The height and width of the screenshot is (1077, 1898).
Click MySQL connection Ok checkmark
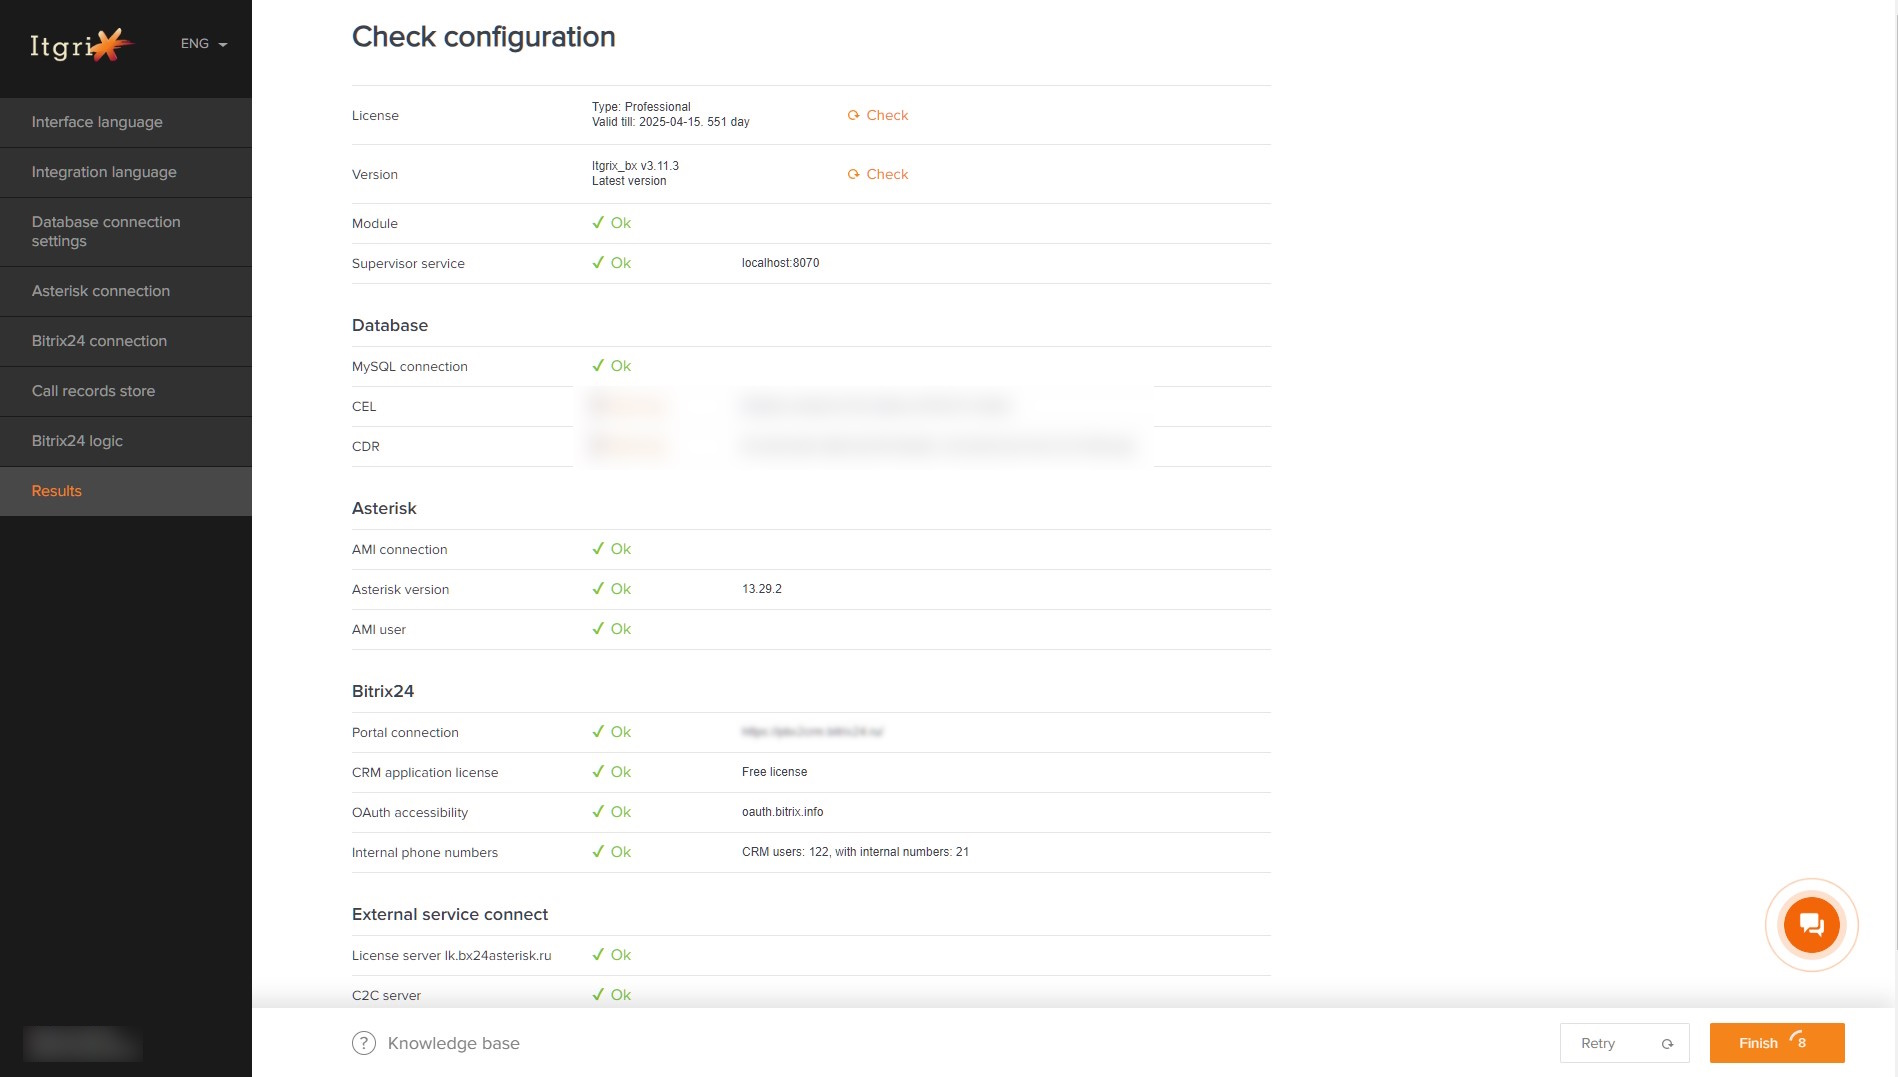(598, 366)
